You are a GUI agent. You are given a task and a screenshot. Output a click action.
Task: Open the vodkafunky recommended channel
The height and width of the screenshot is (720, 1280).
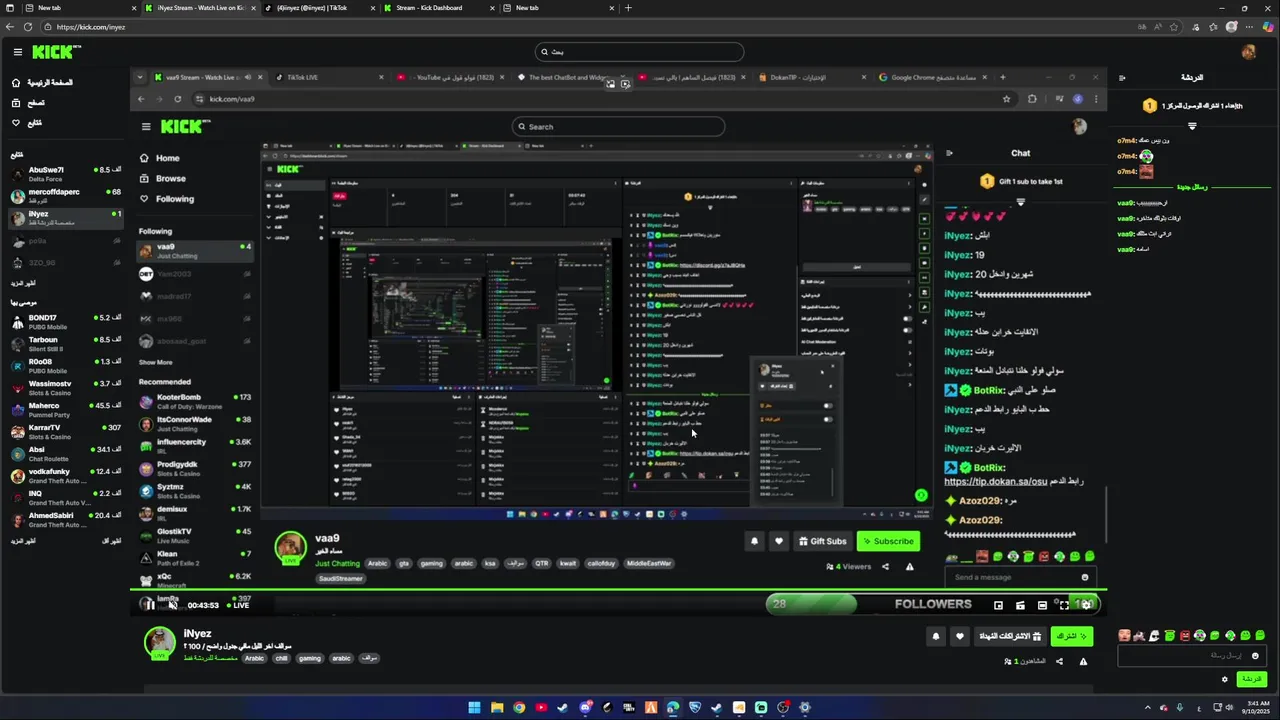(65, 476)
